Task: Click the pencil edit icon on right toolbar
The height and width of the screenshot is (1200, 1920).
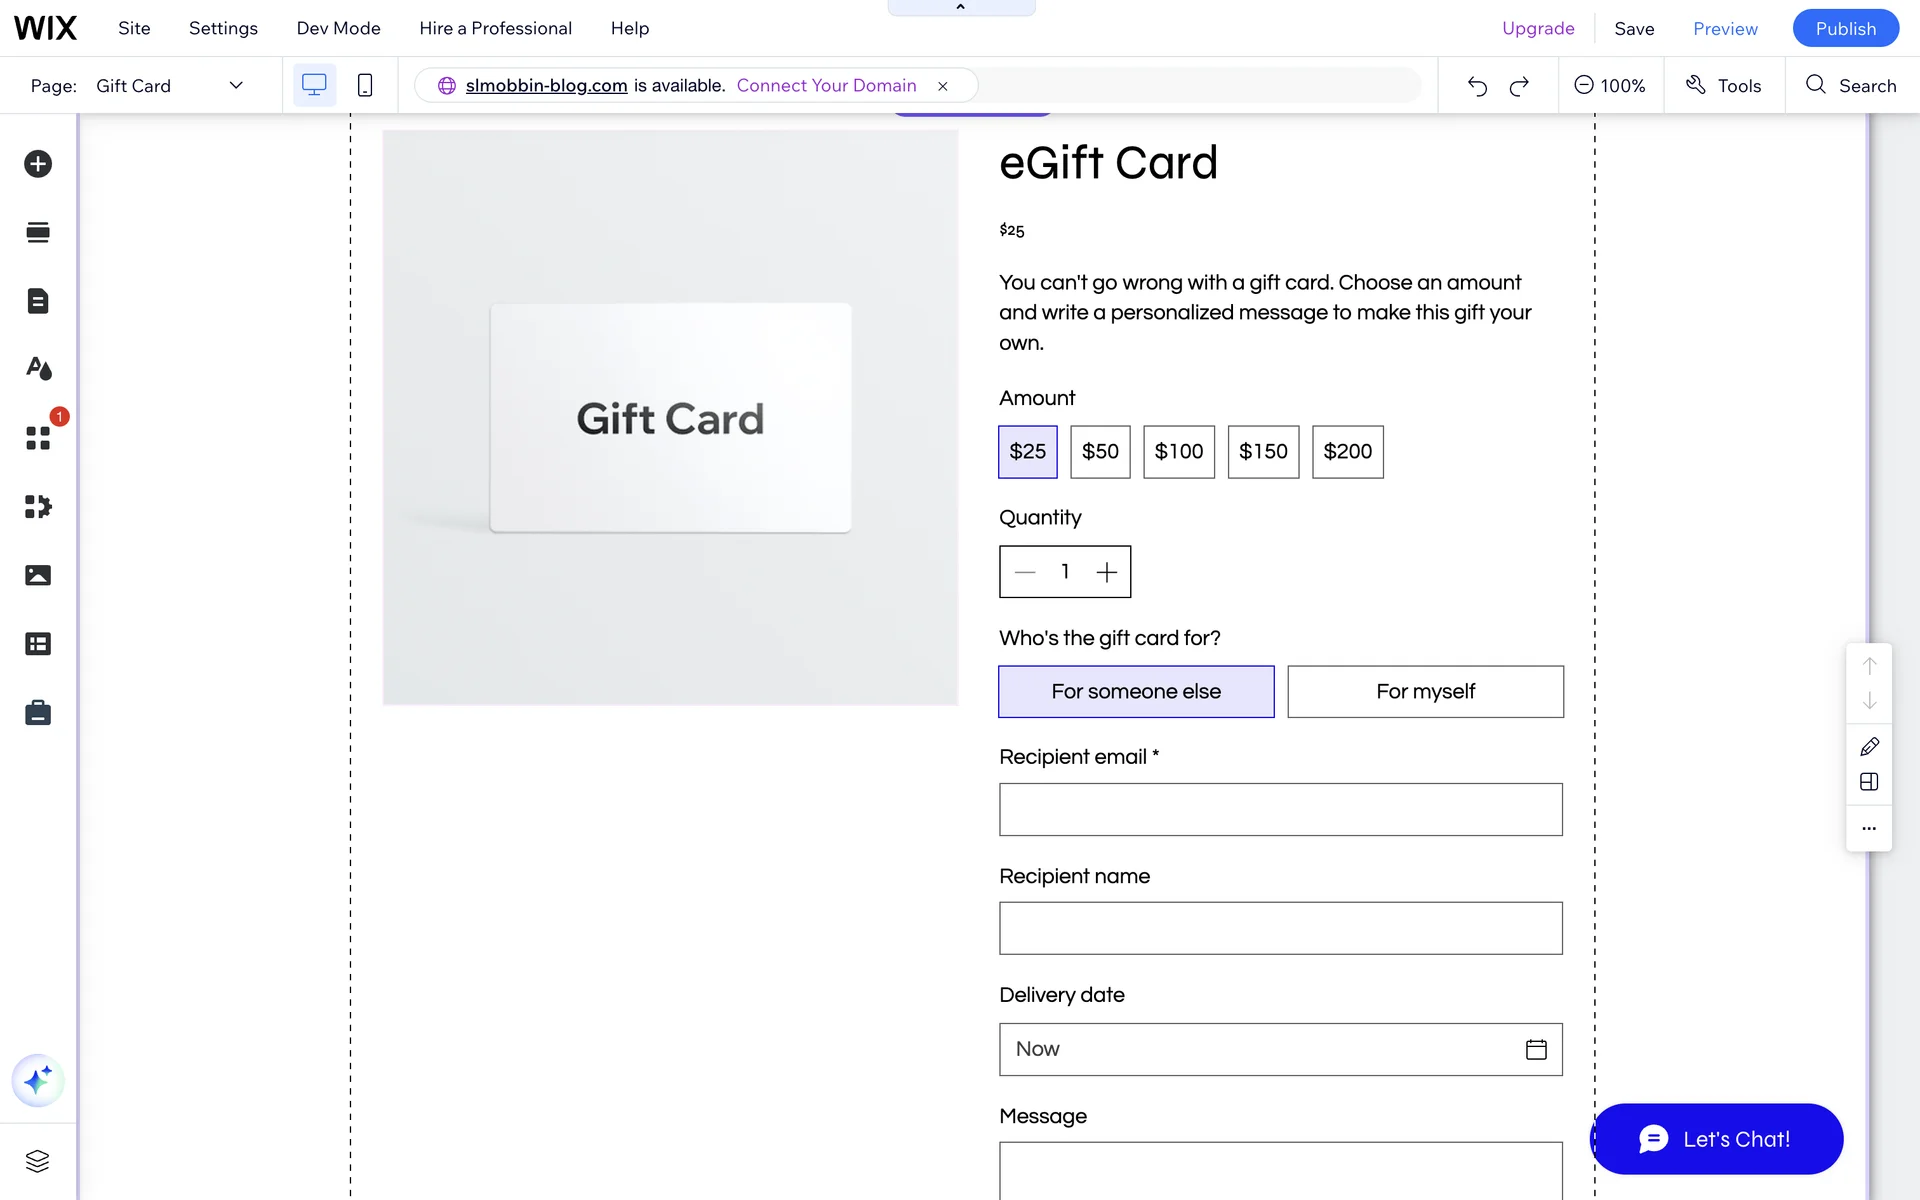Action: coord(1869,747)
